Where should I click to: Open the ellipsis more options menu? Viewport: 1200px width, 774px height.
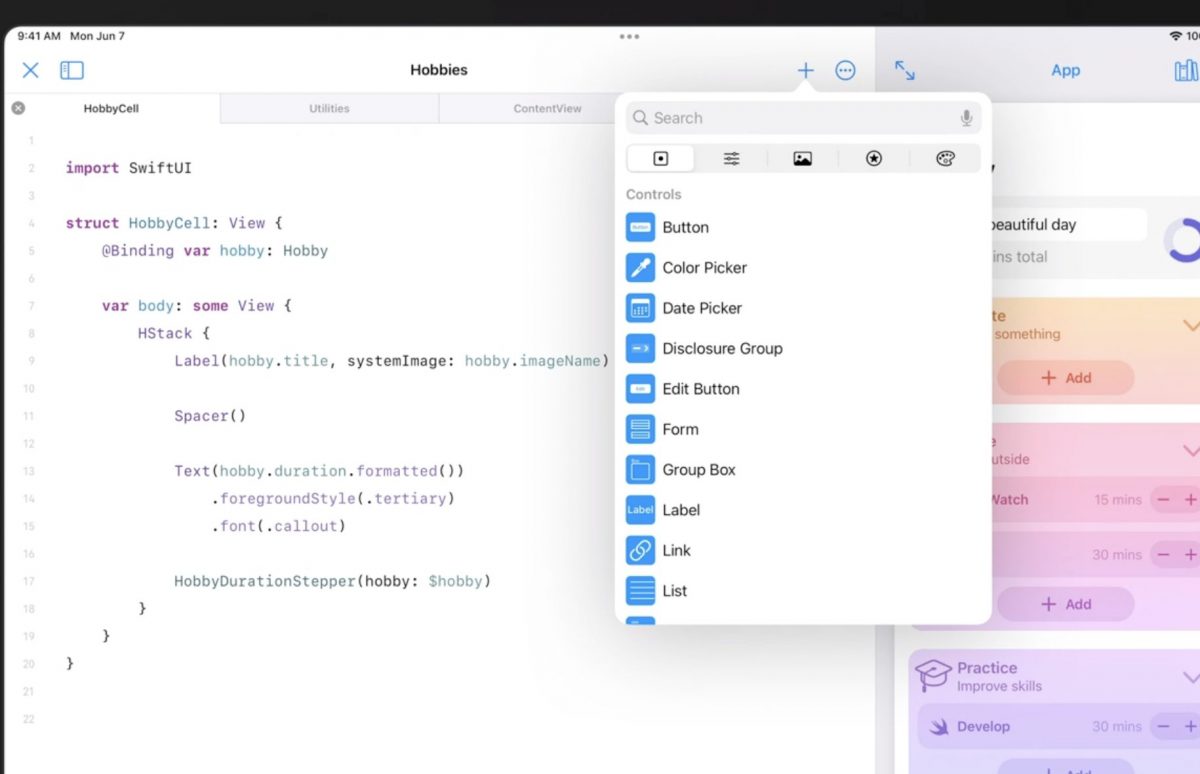[x=846, y=70]
